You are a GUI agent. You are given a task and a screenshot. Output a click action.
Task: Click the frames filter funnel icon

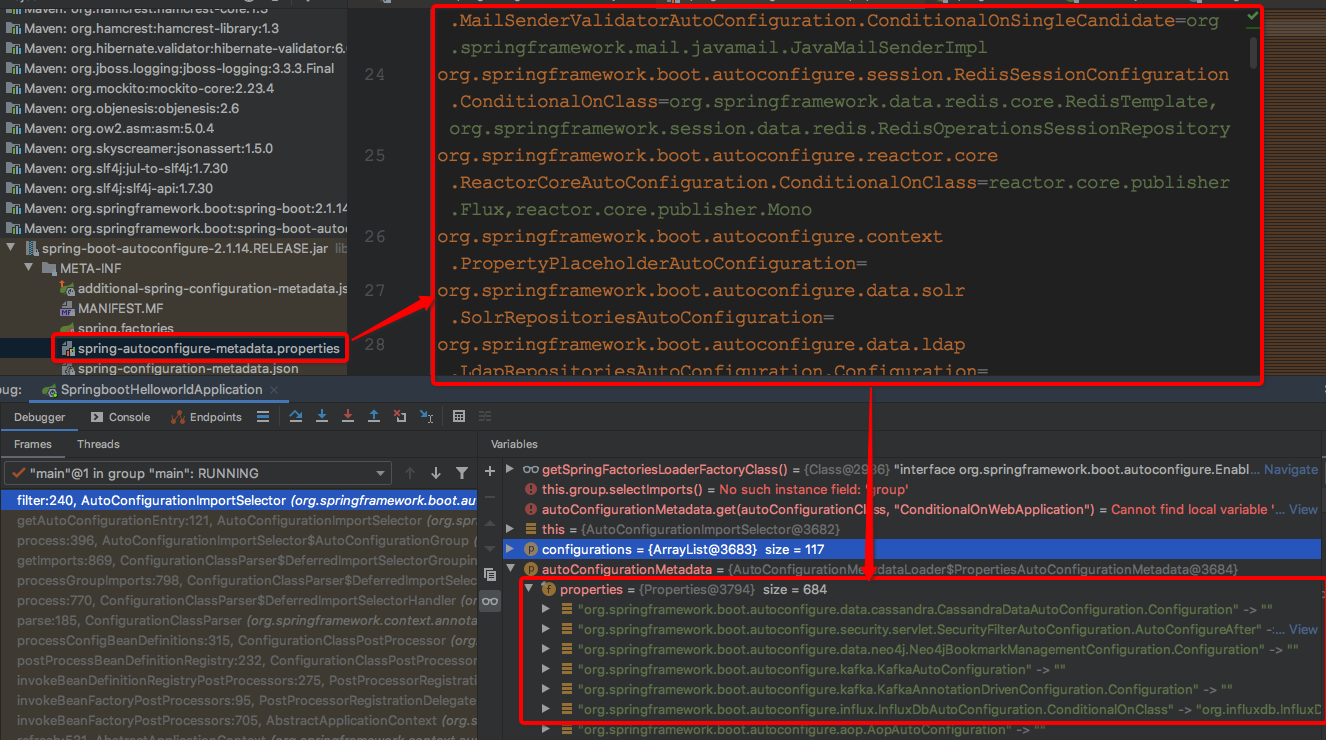tap(462, 473)
